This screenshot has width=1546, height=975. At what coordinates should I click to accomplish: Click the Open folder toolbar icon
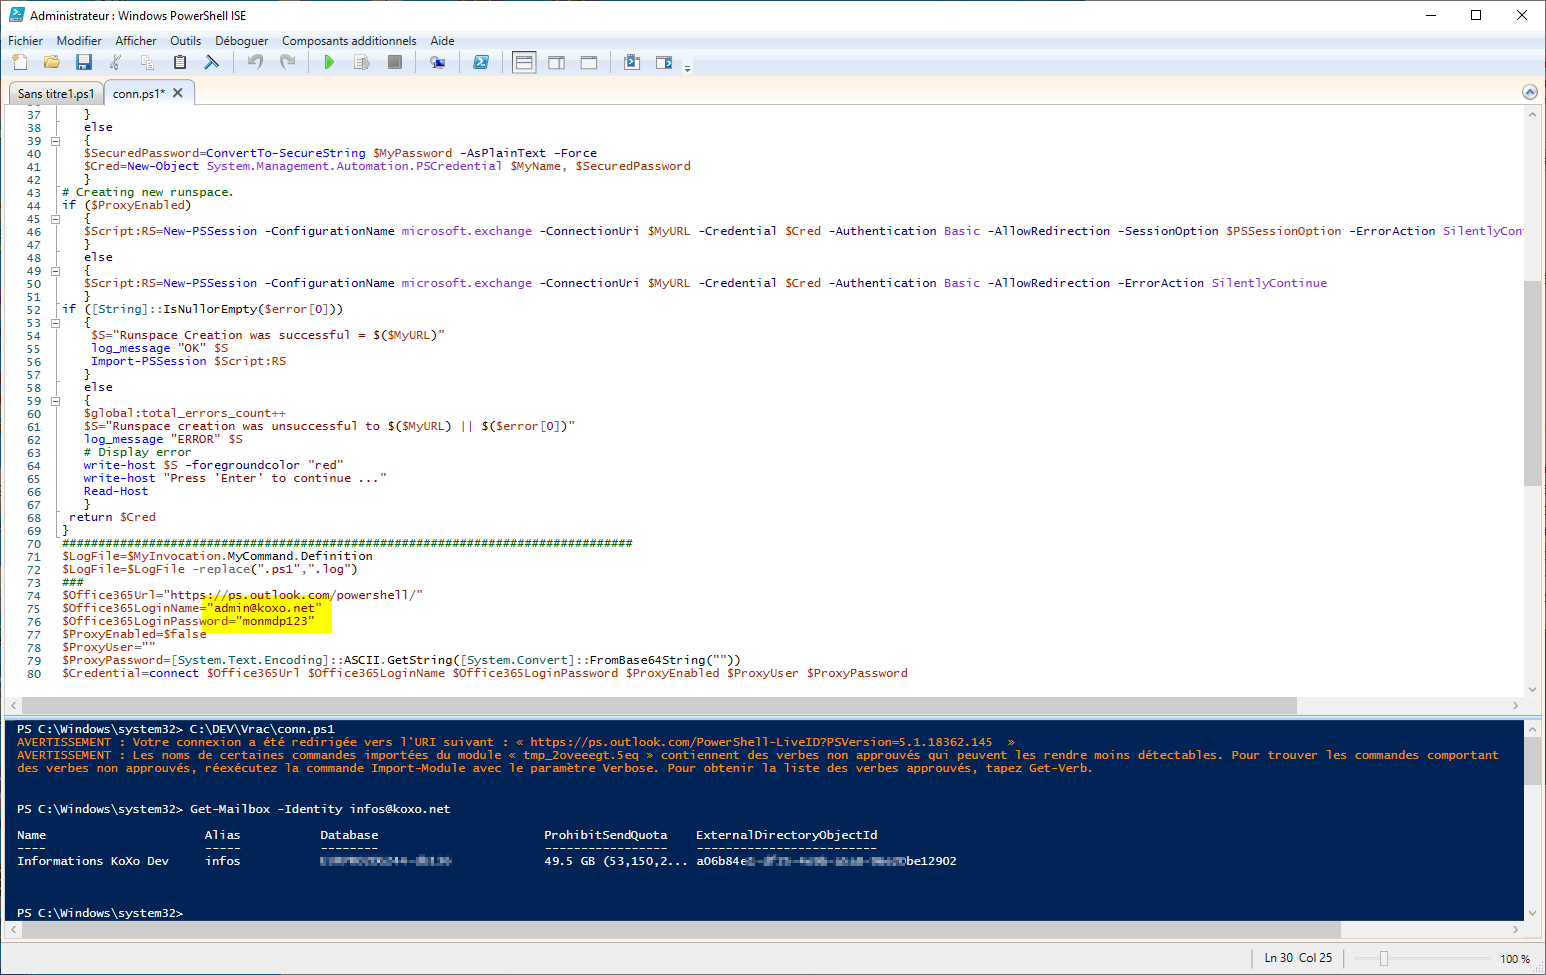(52, 62)
